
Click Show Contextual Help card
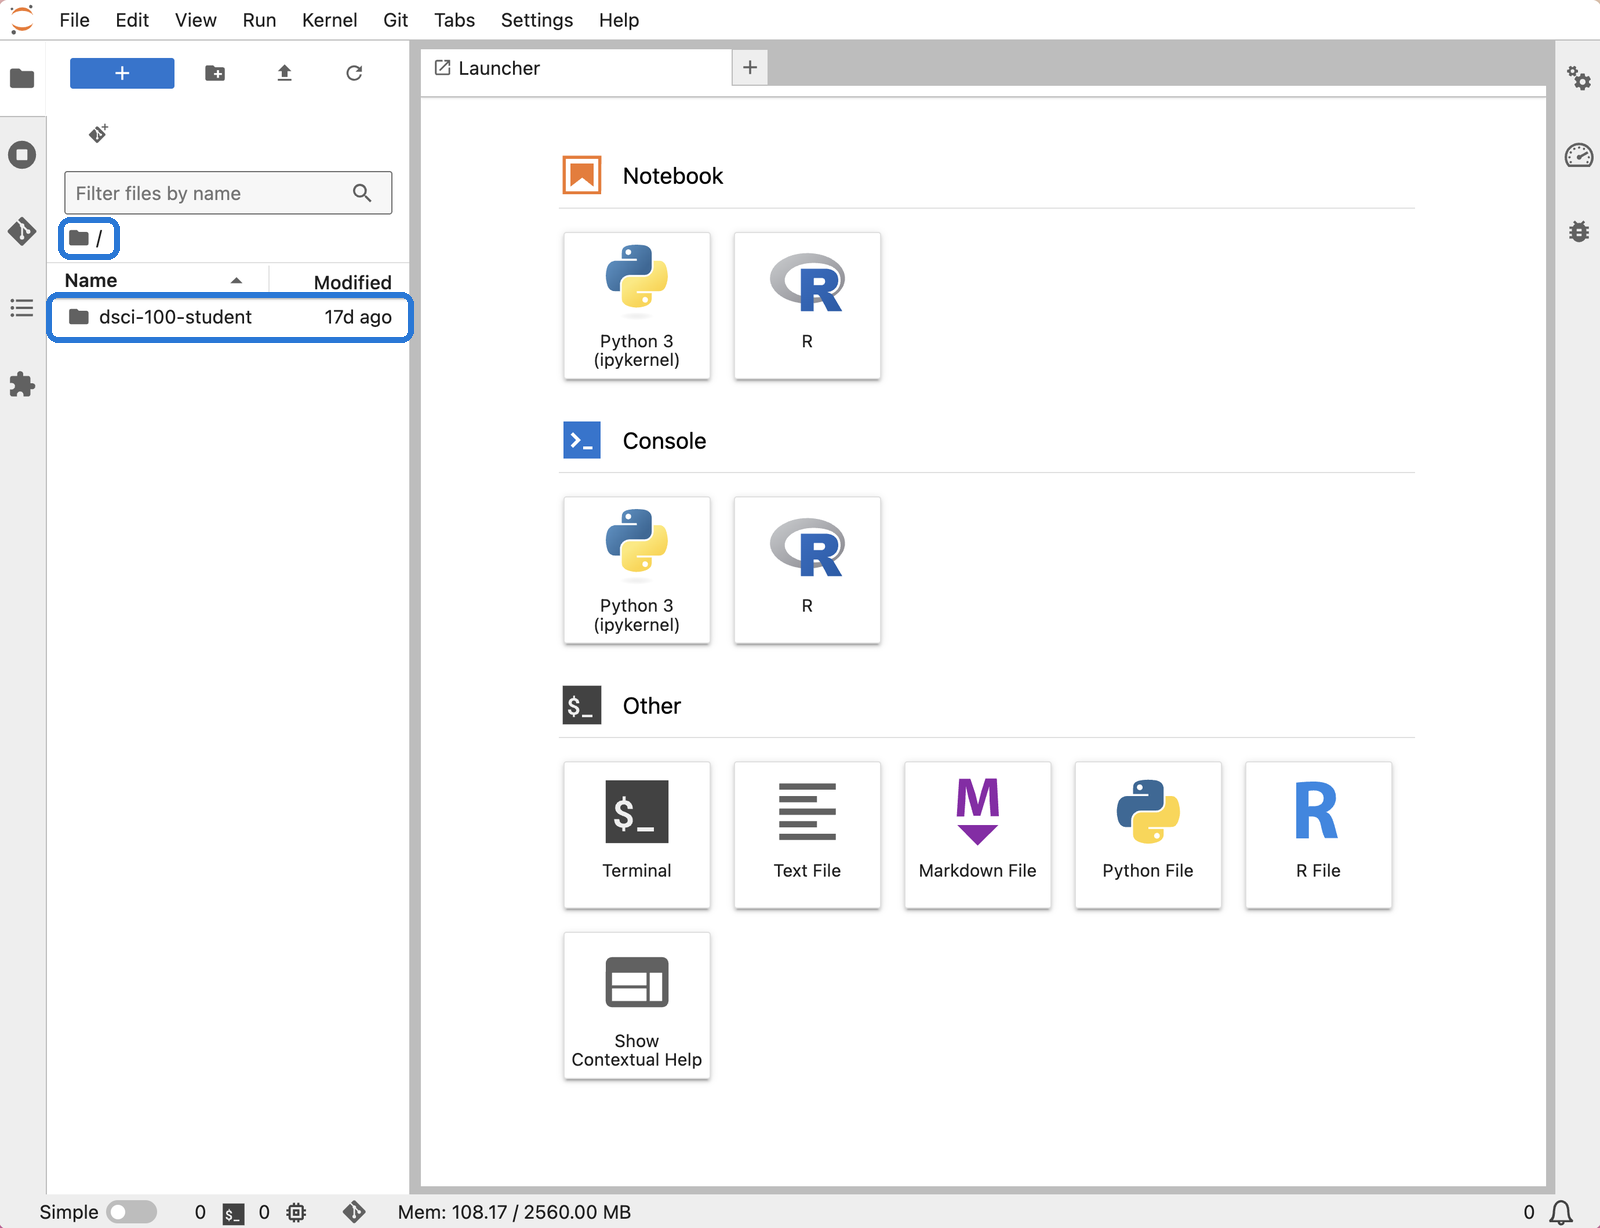(x=637, y=1006)
